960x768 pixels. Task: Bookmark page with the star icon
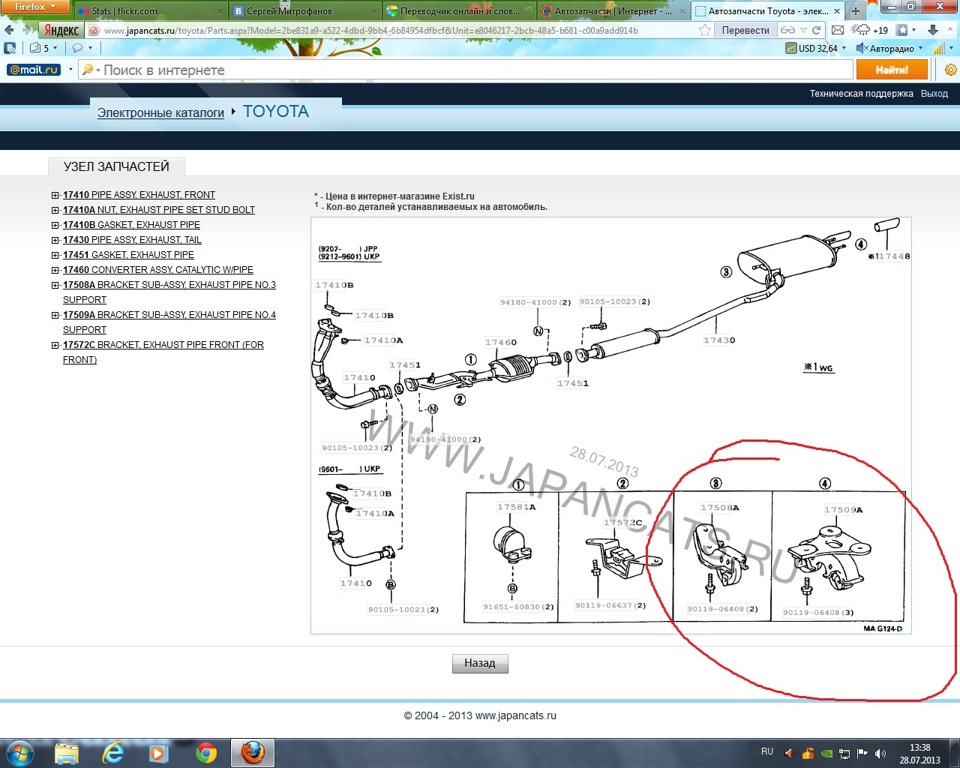[705, 30]
